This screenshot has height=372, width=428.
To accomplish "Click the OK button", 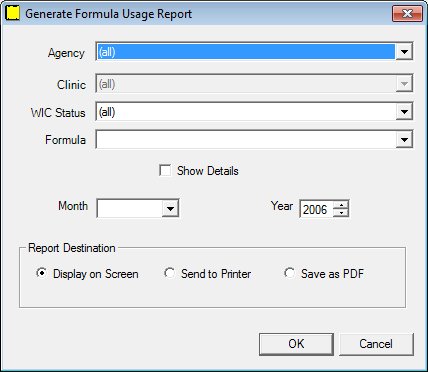I will (296, 344).
